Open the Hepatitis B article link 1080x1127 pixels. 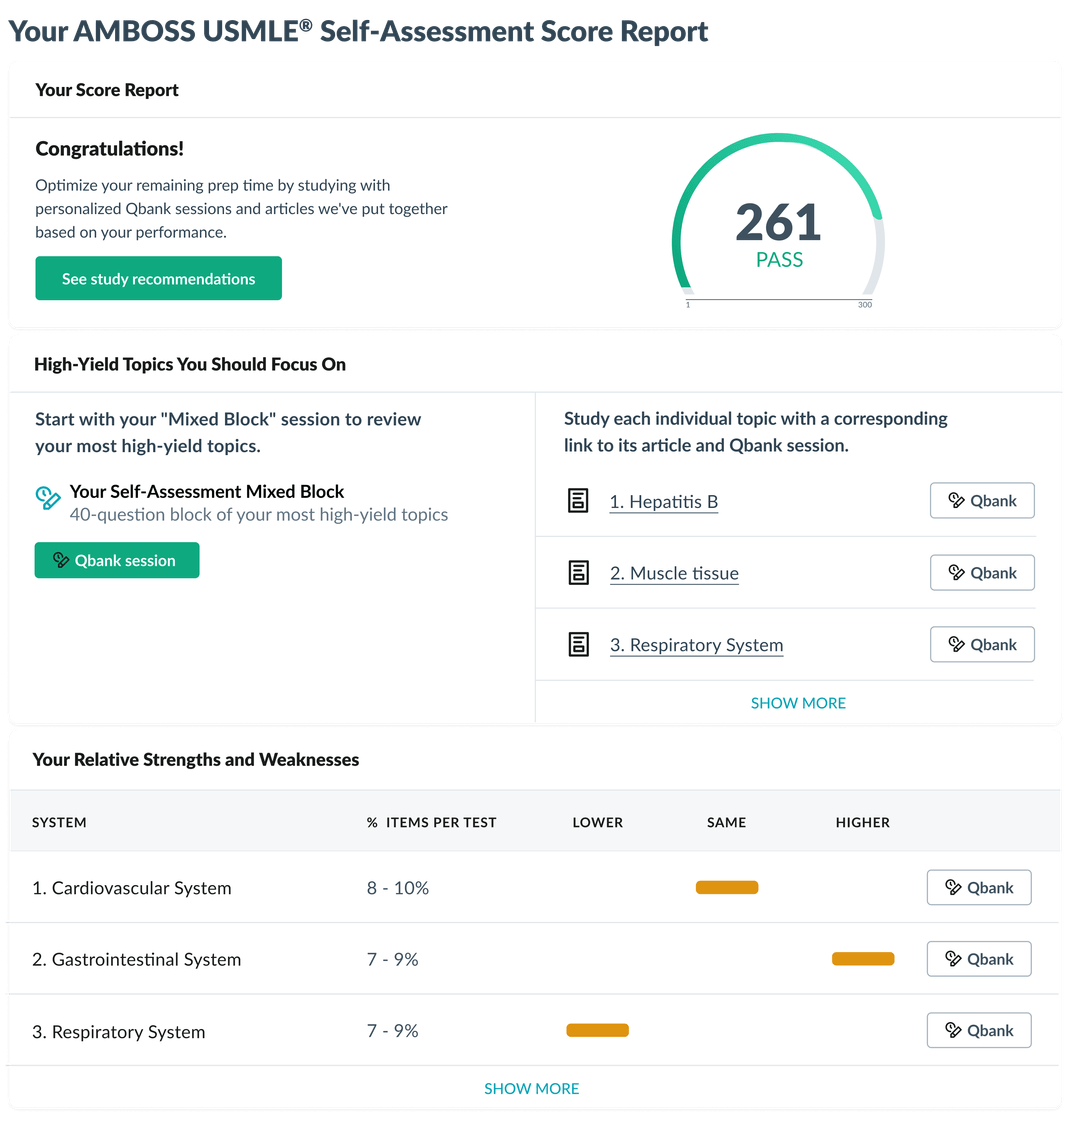pyautogui.click(x=663, y=501)
